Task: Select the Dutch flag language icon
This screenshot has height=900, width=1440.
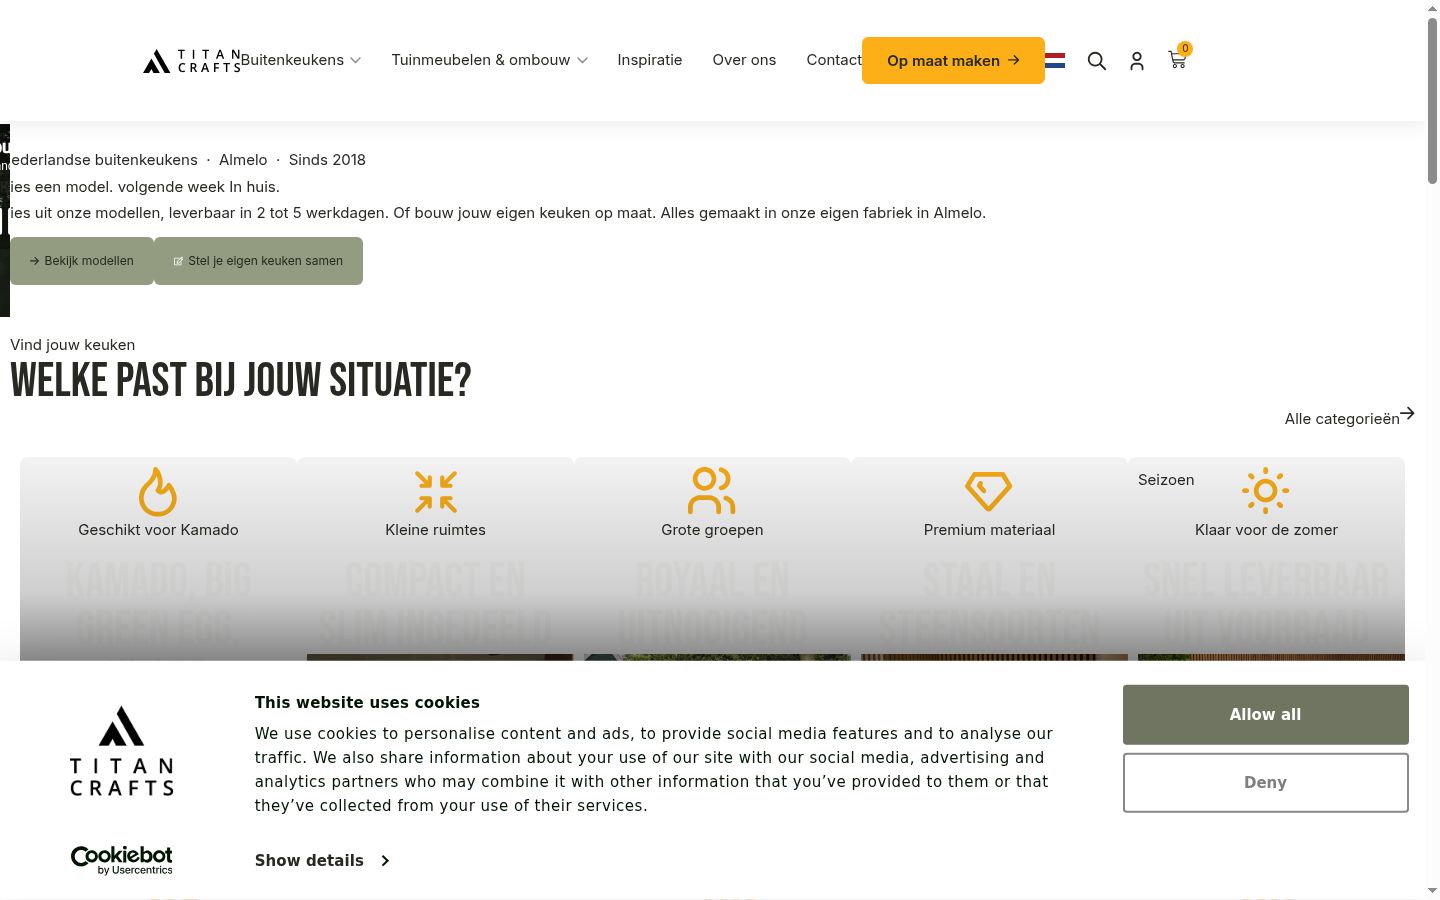Action: 1055,61
